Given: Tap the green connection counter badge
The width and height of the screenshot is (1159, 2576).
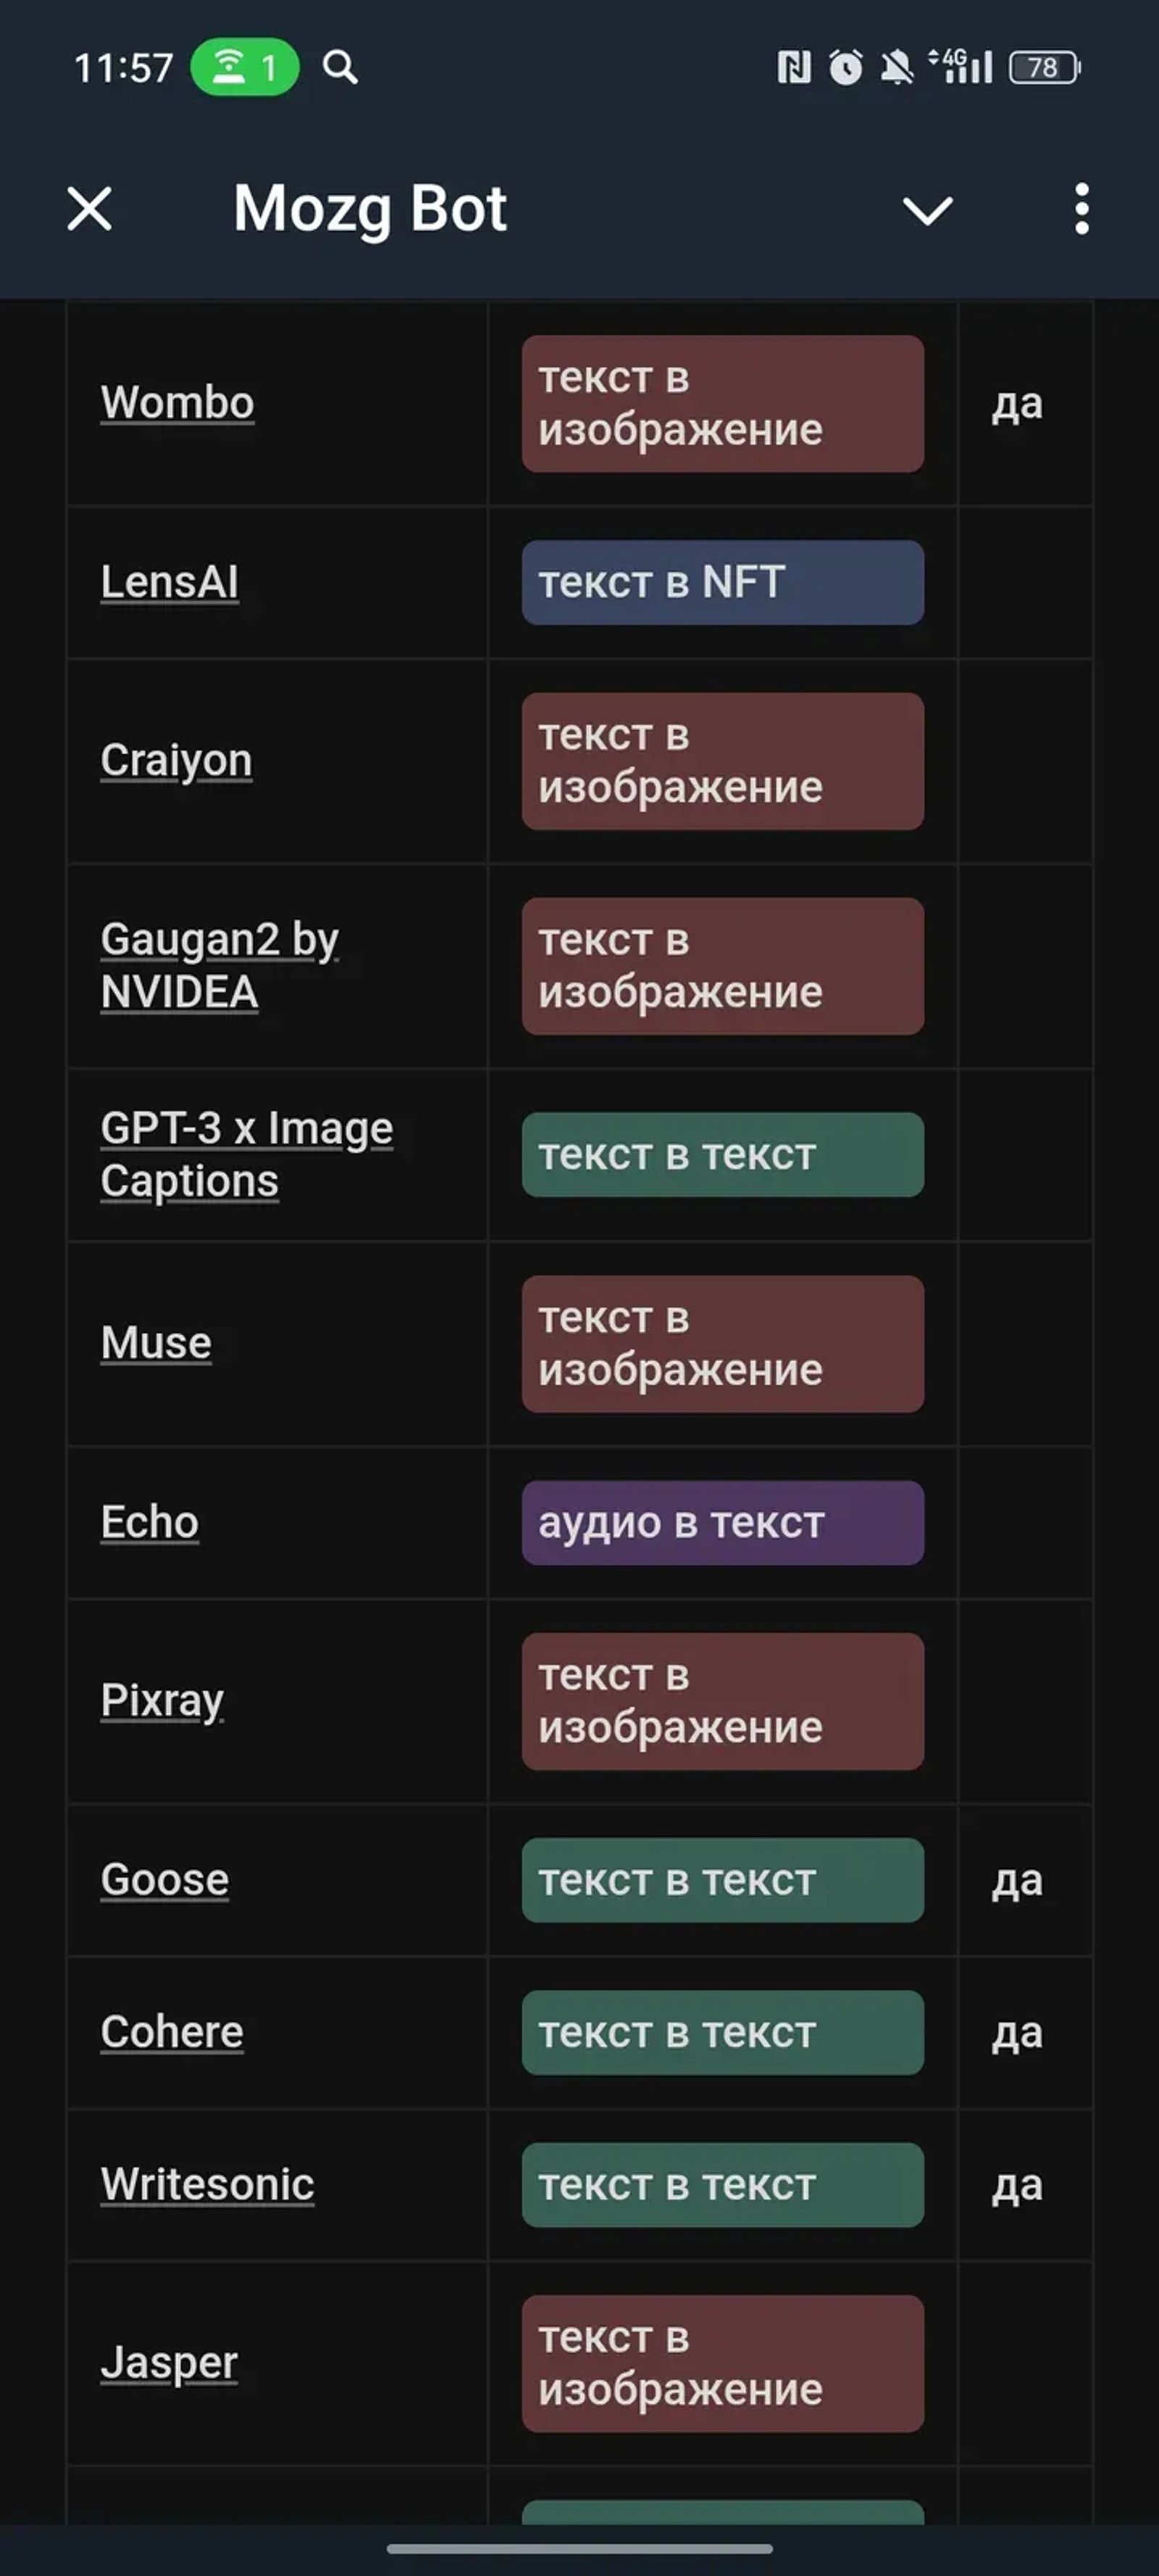Looking at the screenshot, I should [243, 65].
